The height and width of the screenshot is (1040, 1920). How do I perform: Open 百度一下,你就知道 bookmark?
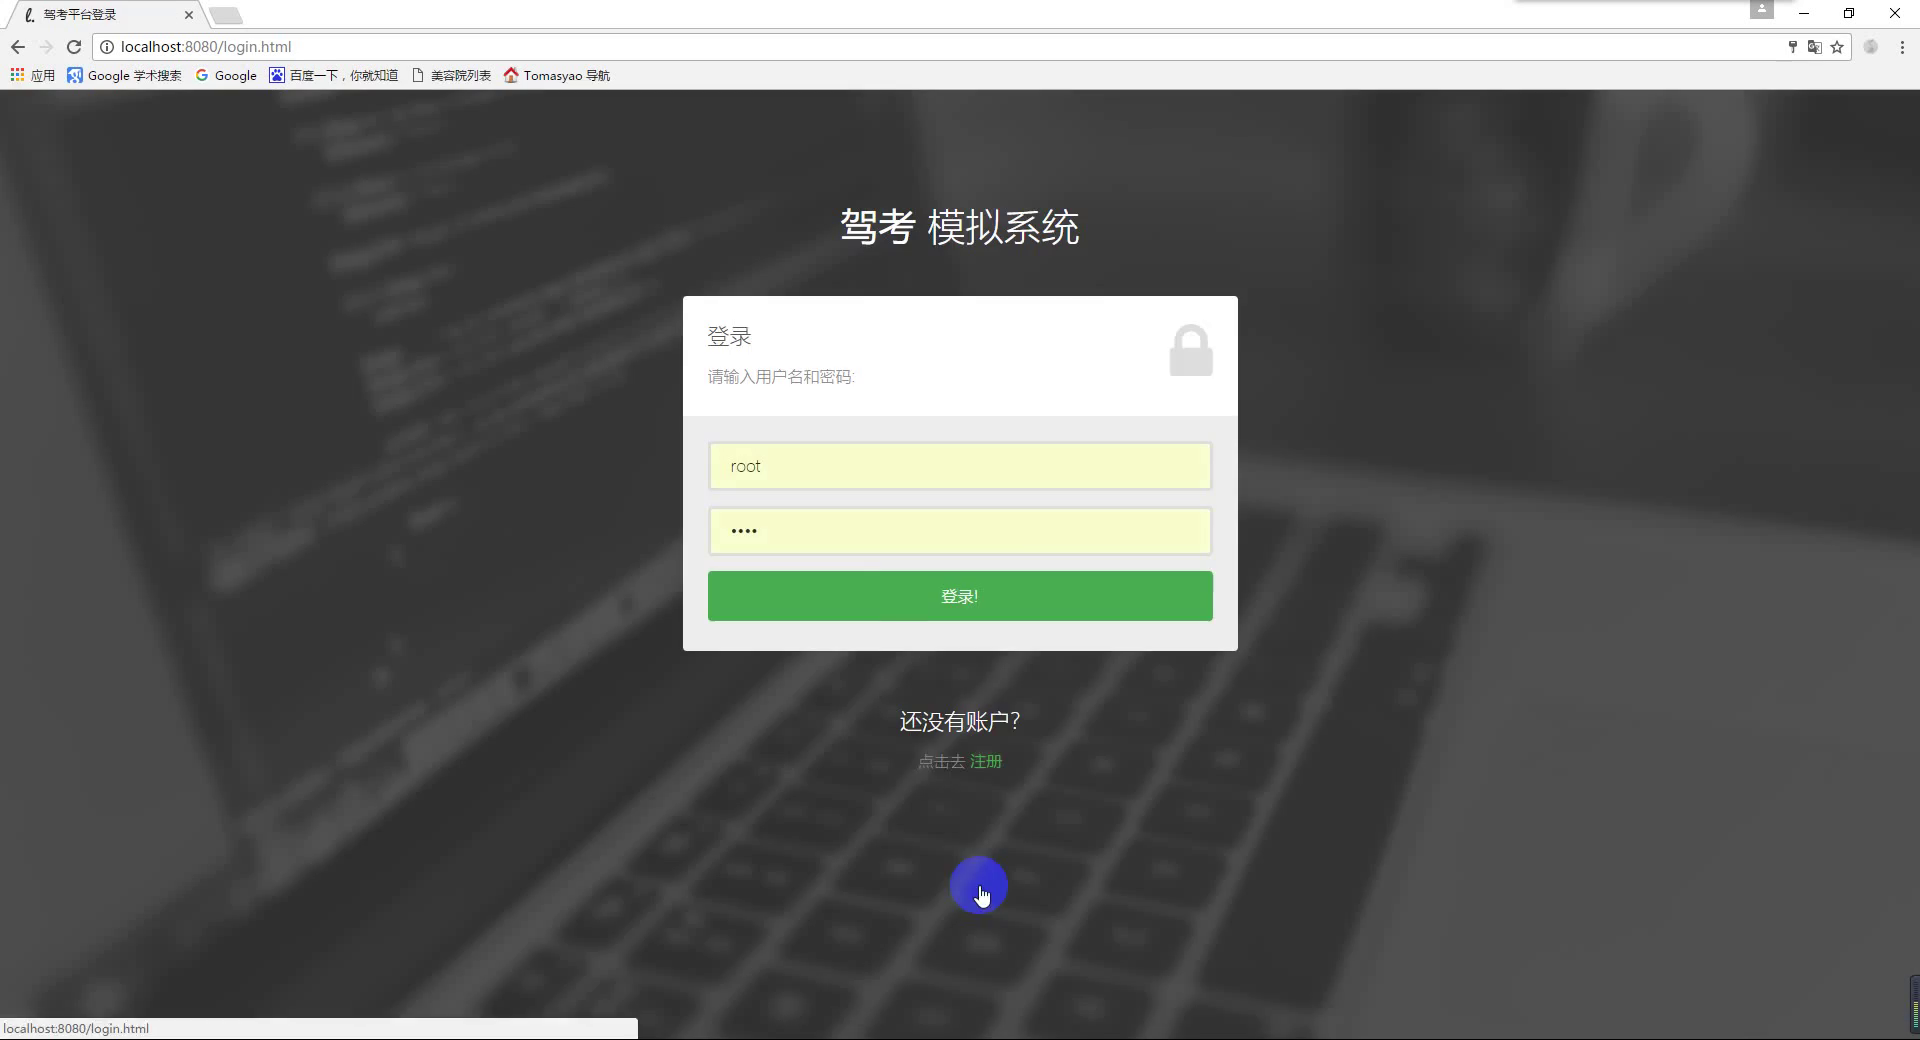click(x=333, y=75)
